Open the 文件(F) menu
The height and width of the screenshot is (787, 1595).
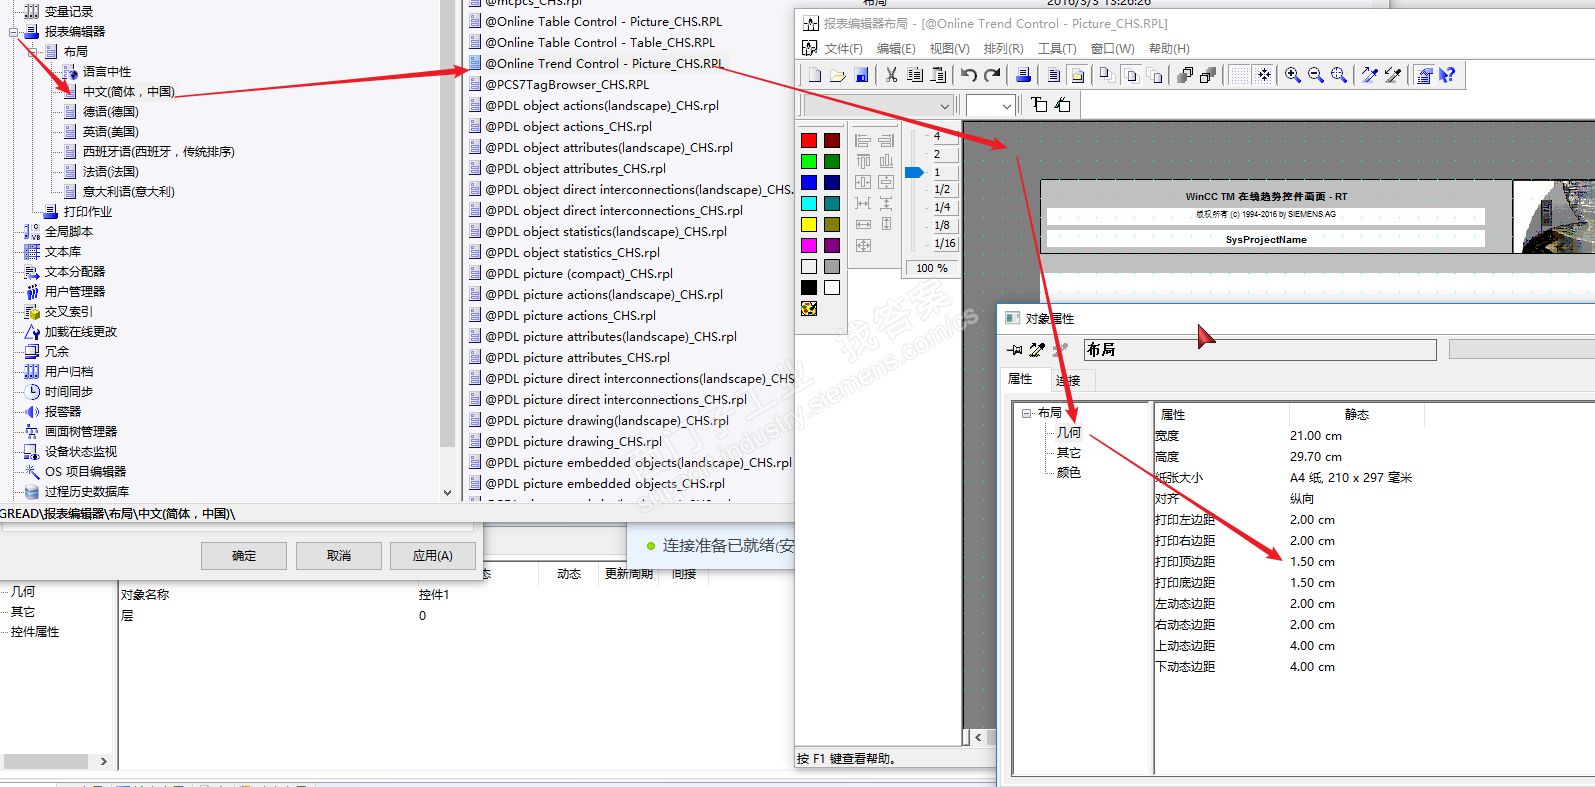[x=843, y=49]
